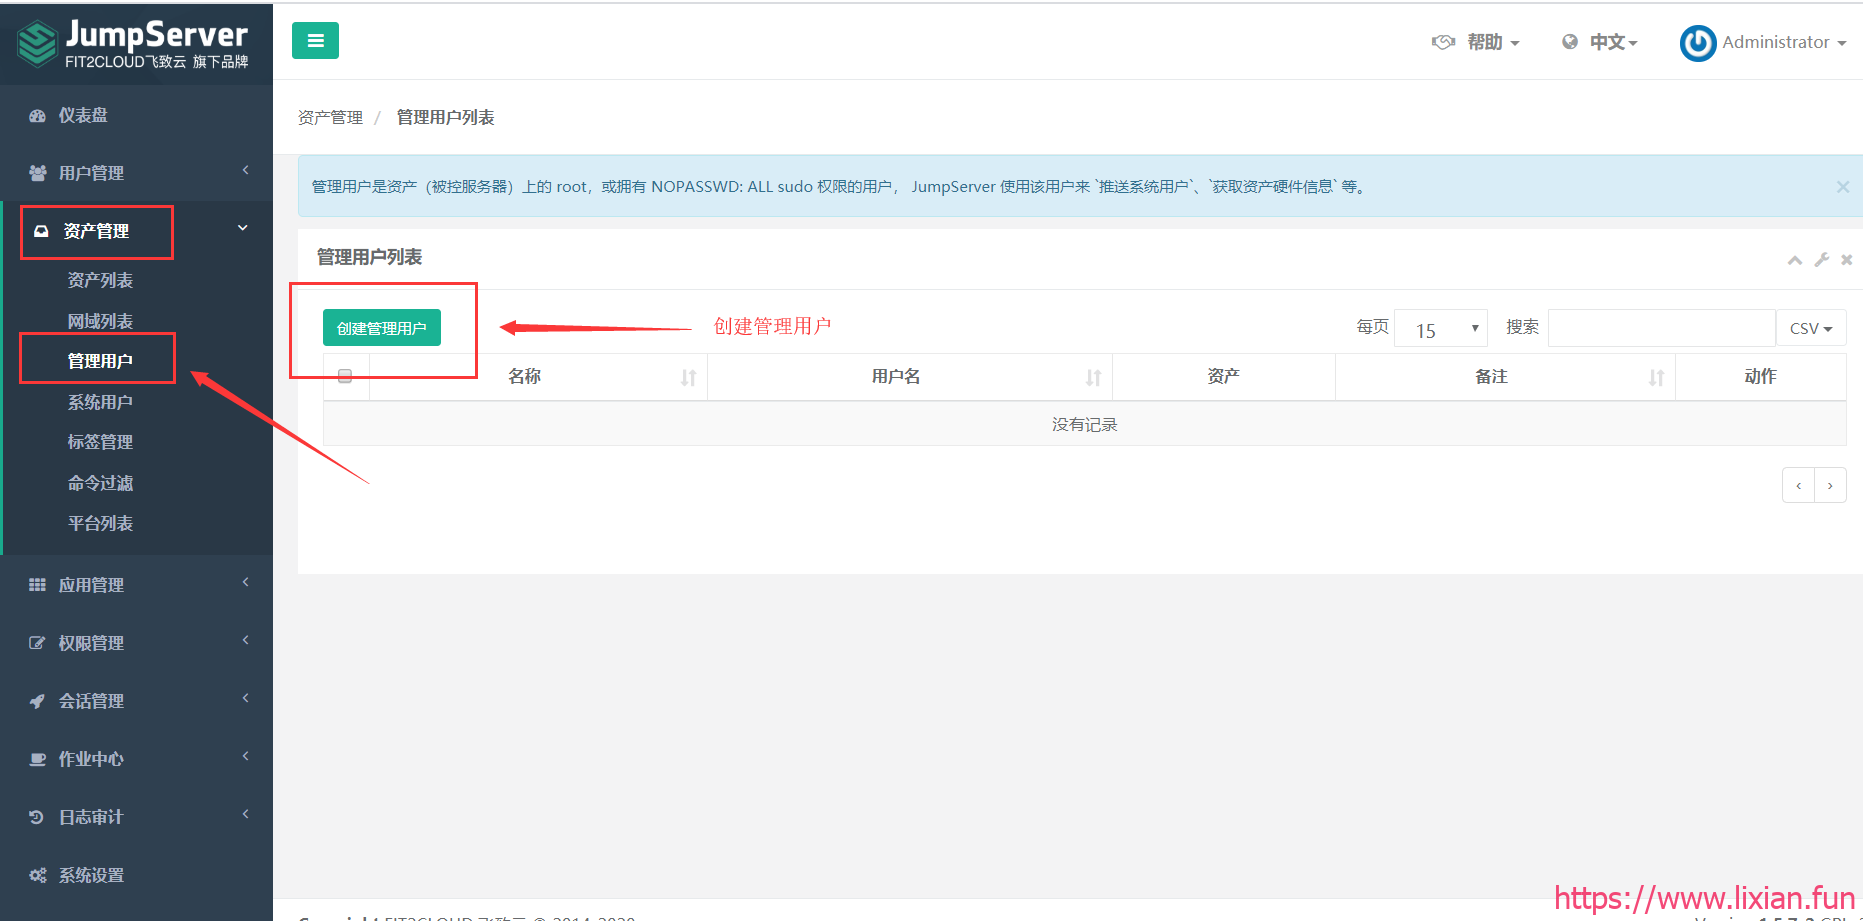The image size is (1863, 921).
Task: Click the JumpServer logo
Action: click(x=134, y=44)
